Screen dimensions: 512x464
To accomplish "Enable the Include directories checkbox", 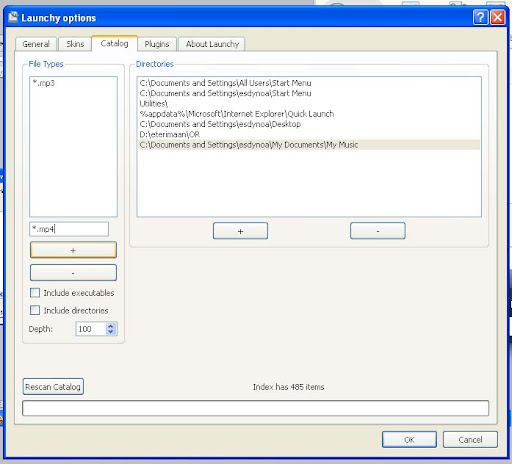I will (x=35, y=310).
